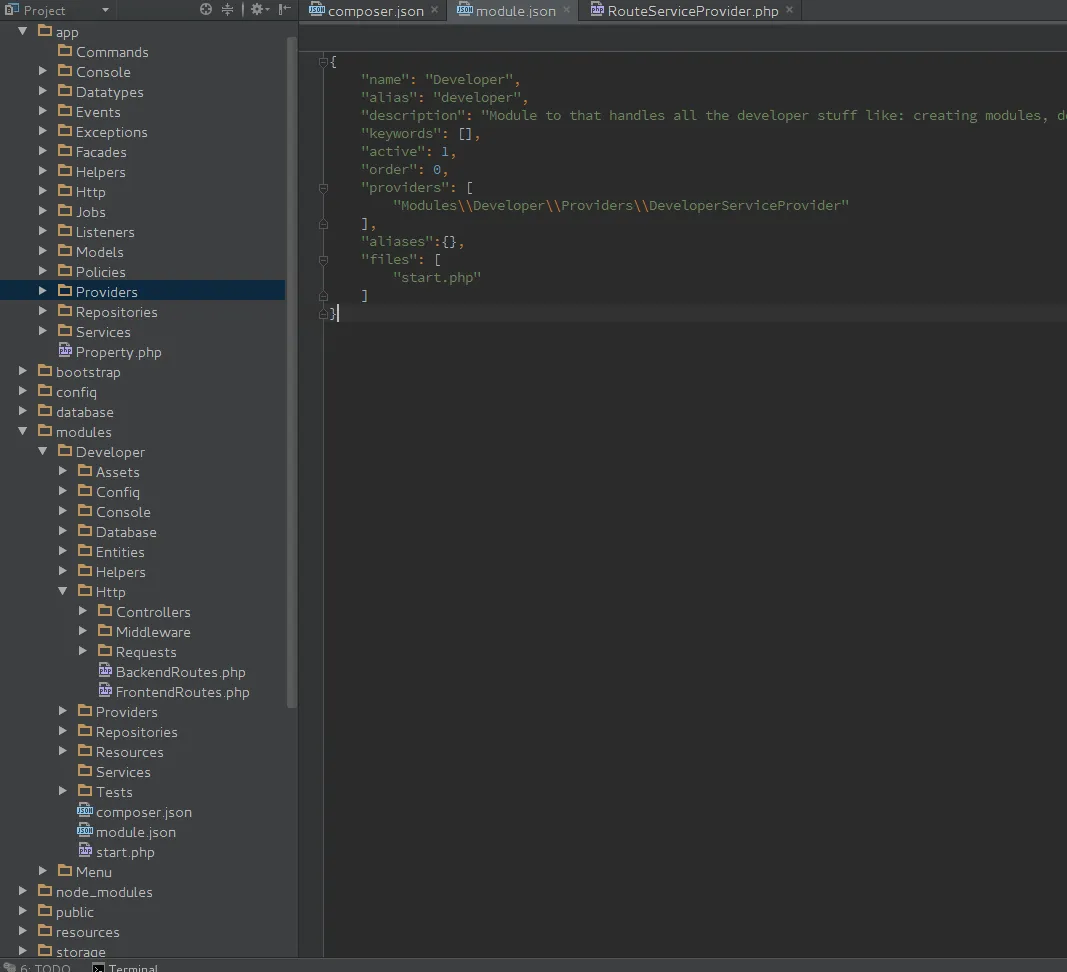Viewport: 1067px width, 972px height.
Task: Switch to the composer.json tab
Action: (375, 11)
